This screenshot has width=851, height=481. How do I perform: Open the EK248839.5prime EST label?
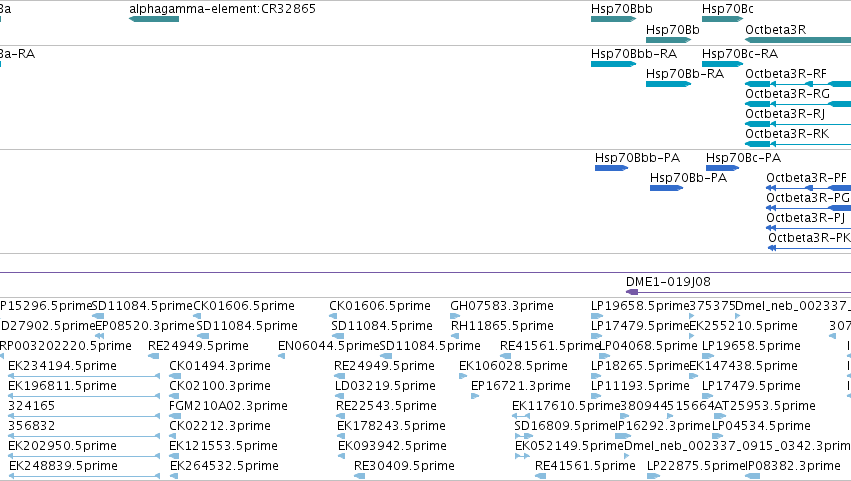63,466
